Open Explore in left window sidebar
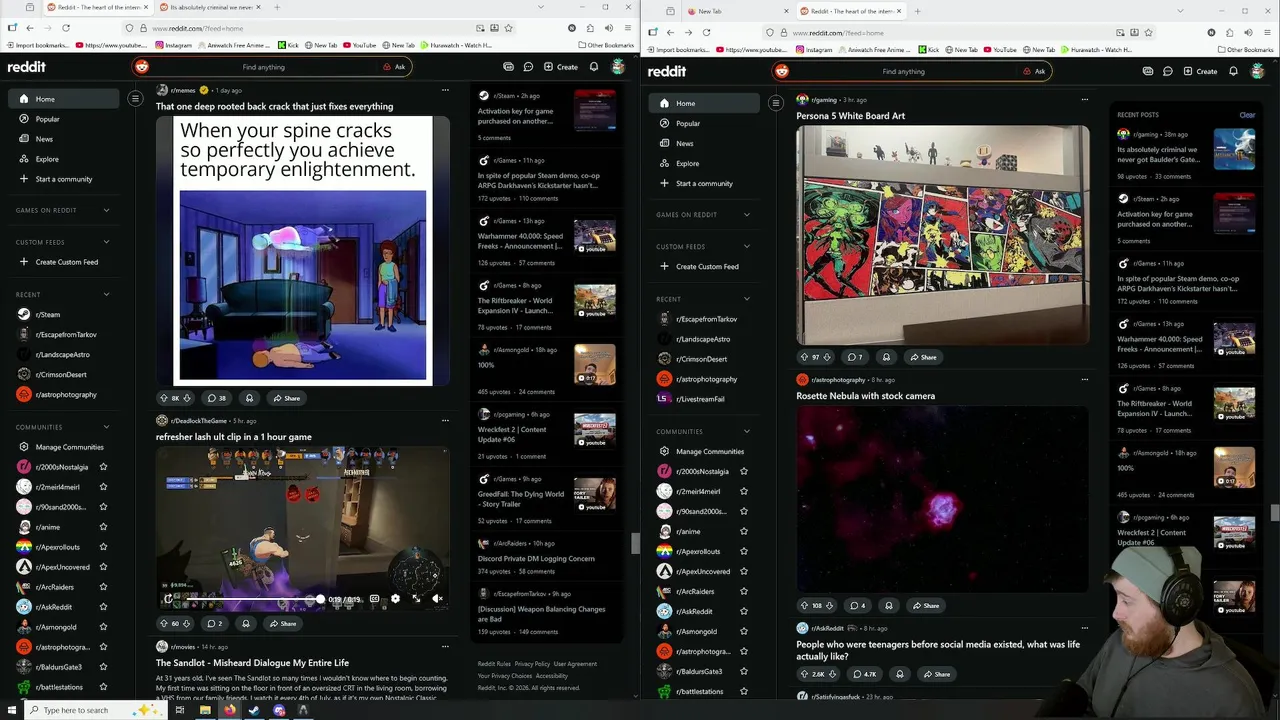The width and height of the screenshot is (1280, 720). (x=64, y=159)
